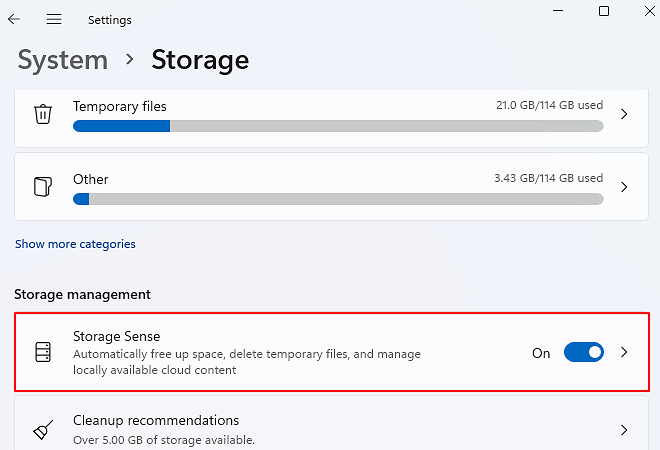Click the Storage Sense drive icon
This screenshot has height=450, width=660.
[43, 352]
